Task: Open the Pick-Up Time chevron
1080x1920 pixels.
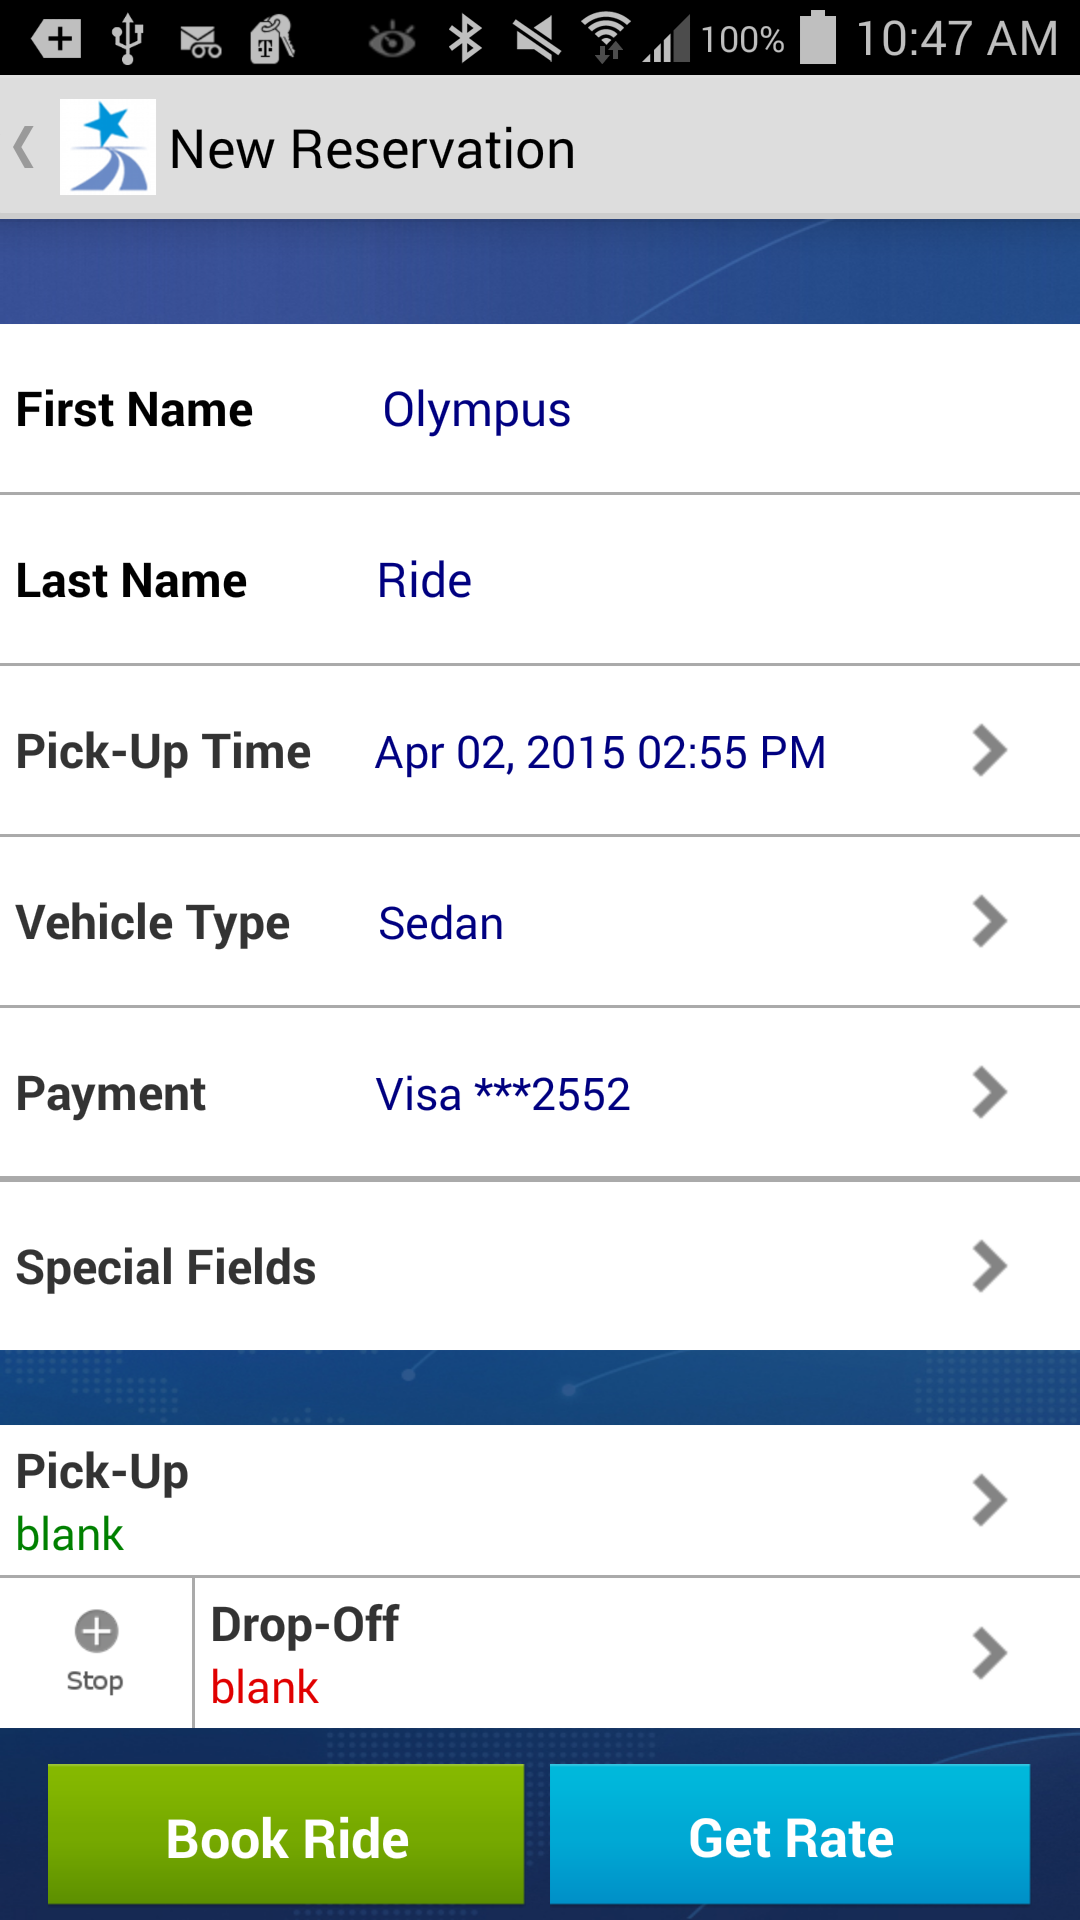Action: point(989,750)
